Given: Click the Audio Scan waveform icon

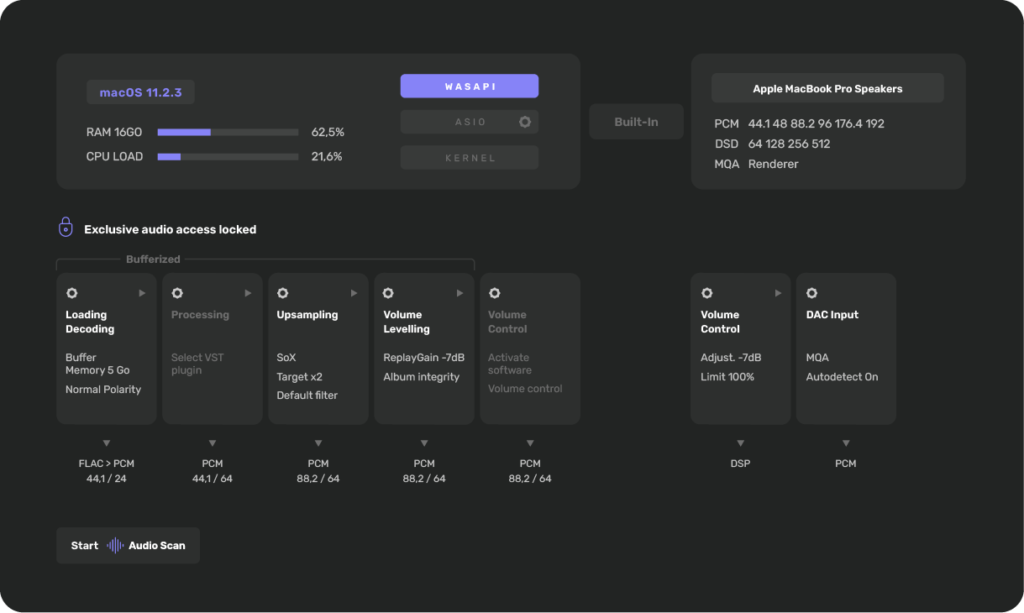Looking at the screenshot, I should pos(115,545).
